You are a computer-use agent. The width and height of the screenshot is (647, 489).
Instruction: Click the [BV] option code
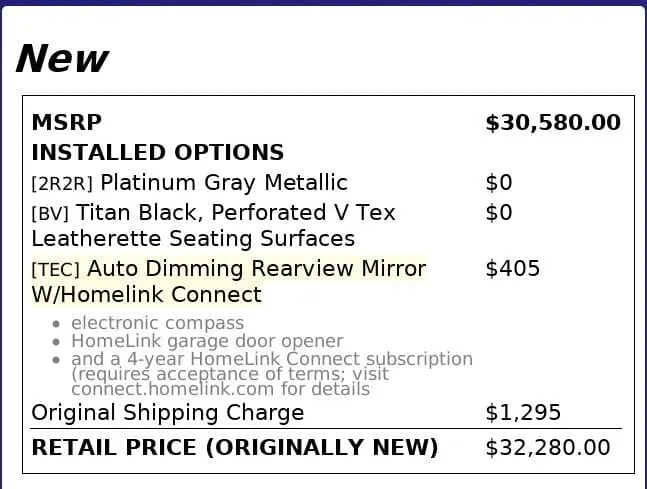coord(50,214)
